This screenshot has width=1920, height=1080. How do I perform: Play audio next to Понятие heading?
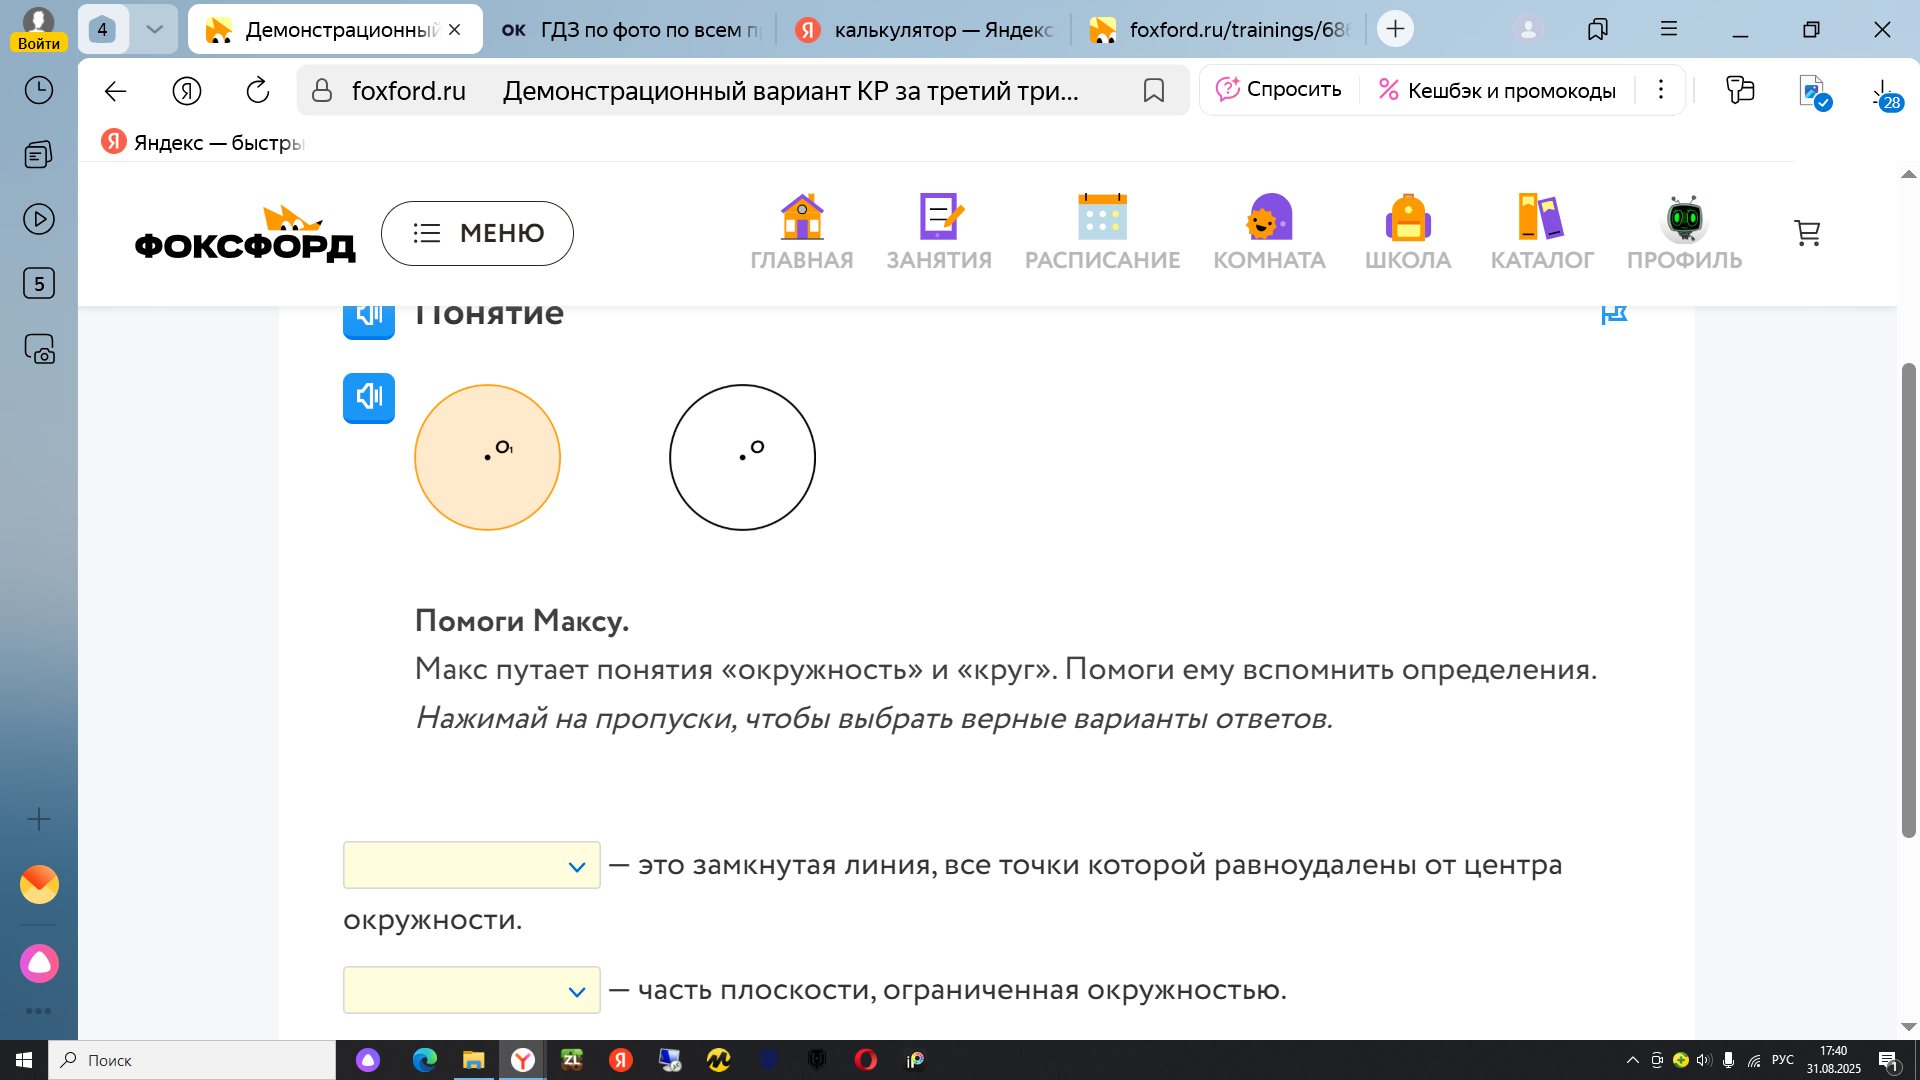click(369, 320)
